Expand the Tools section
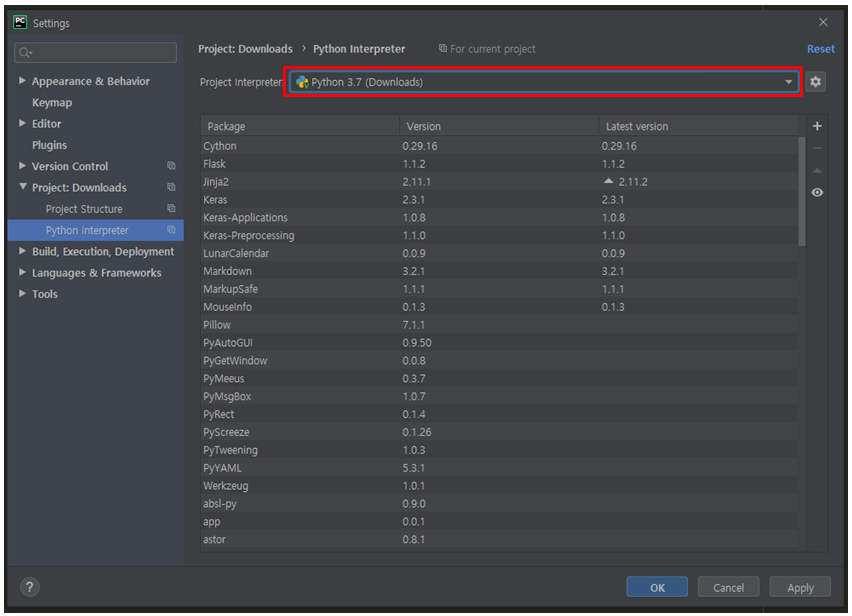 coord(22,293)
